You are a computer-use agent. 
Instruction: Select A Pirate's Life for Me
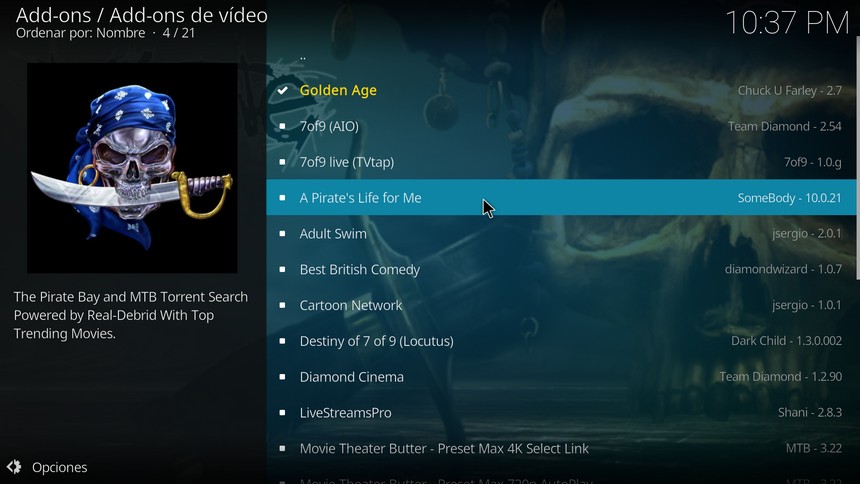click(x=561, y=198)
